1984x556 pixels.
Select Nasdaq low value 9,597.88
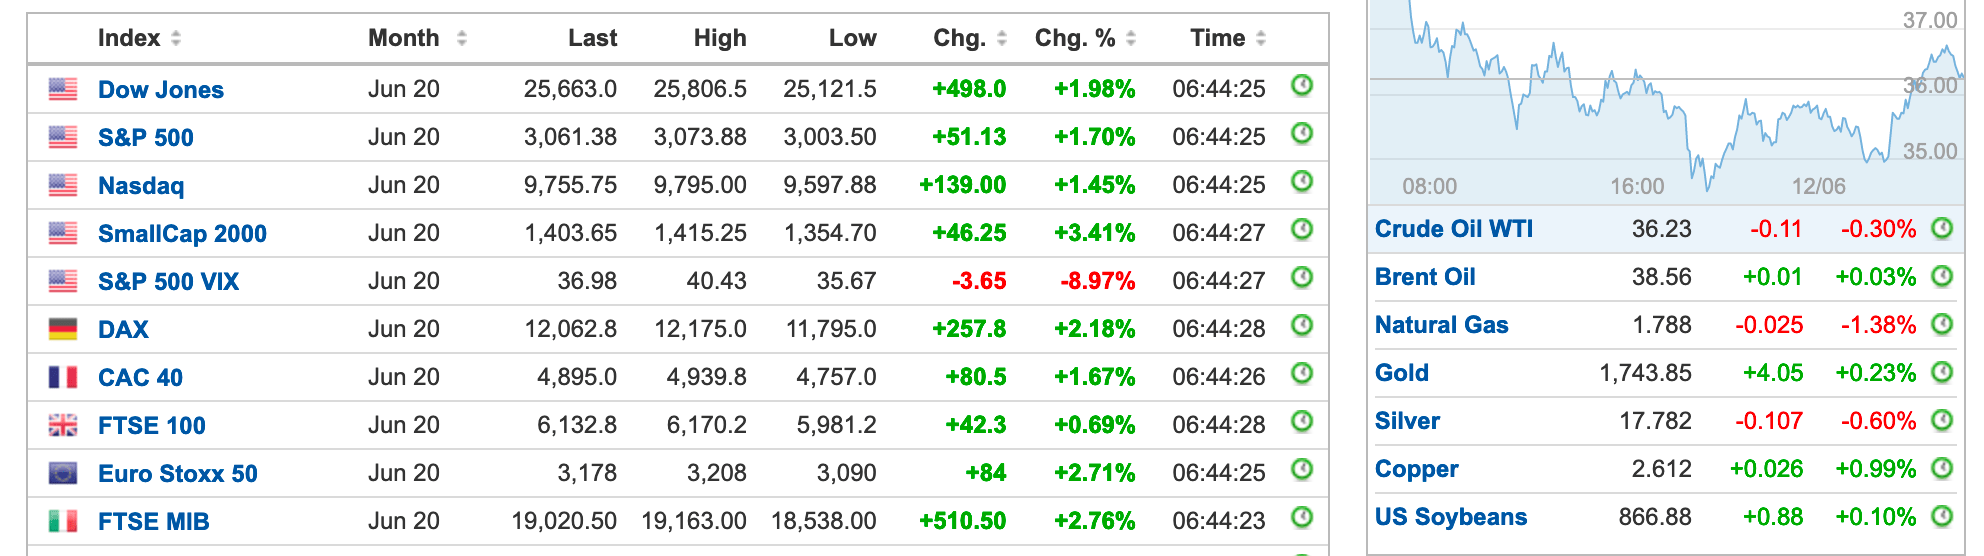tap(830, 185)
